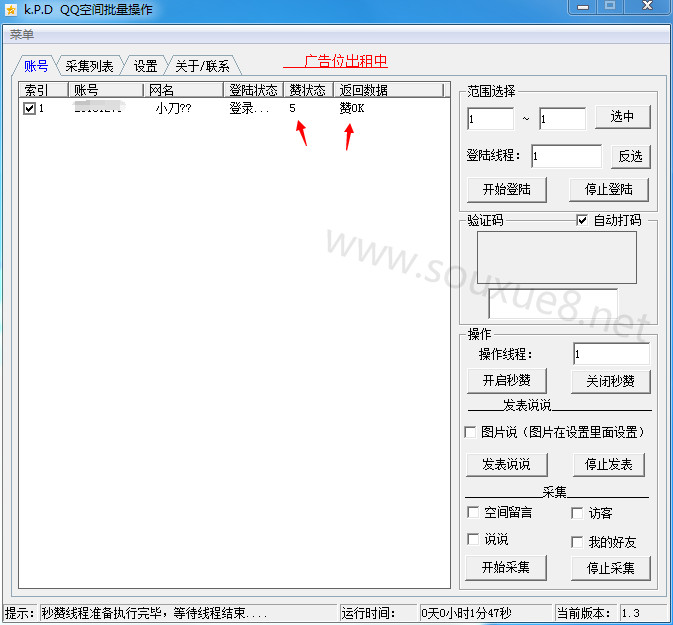Click the 运行时间 elapsed time value
The width and height of the screenshot is (673, 625).
coord(485,613)
